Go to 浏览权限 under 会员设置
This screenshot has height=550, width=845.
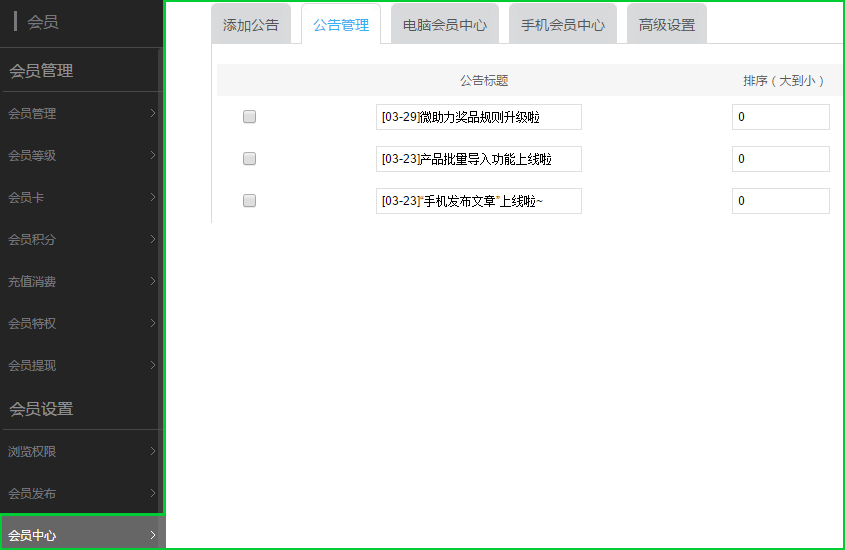33,452
